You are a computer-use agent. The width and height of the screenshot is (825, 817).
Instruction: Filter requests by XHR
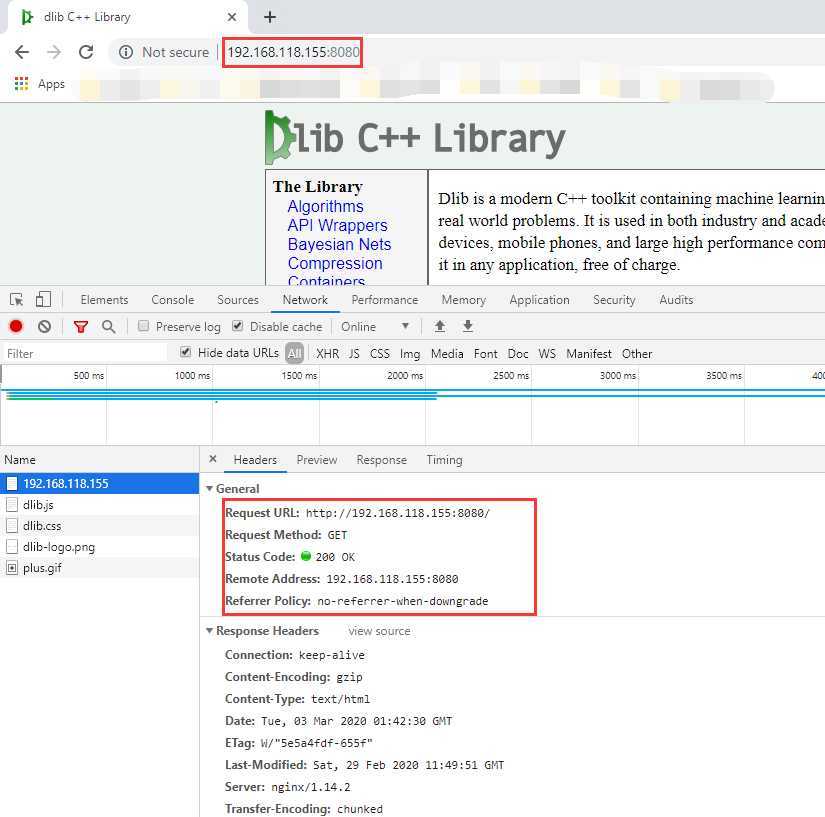[327, 354]
